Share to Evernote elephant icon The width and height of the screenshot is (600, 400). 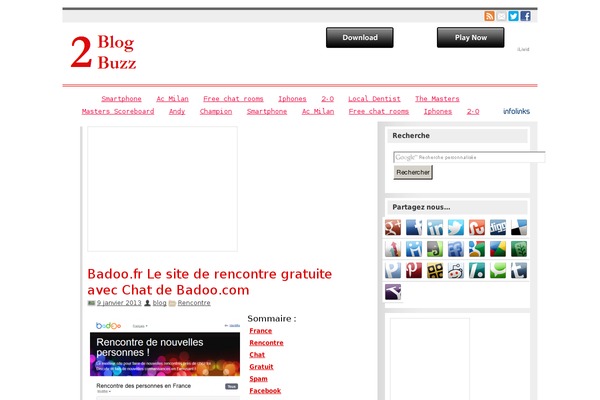point(435,249)
